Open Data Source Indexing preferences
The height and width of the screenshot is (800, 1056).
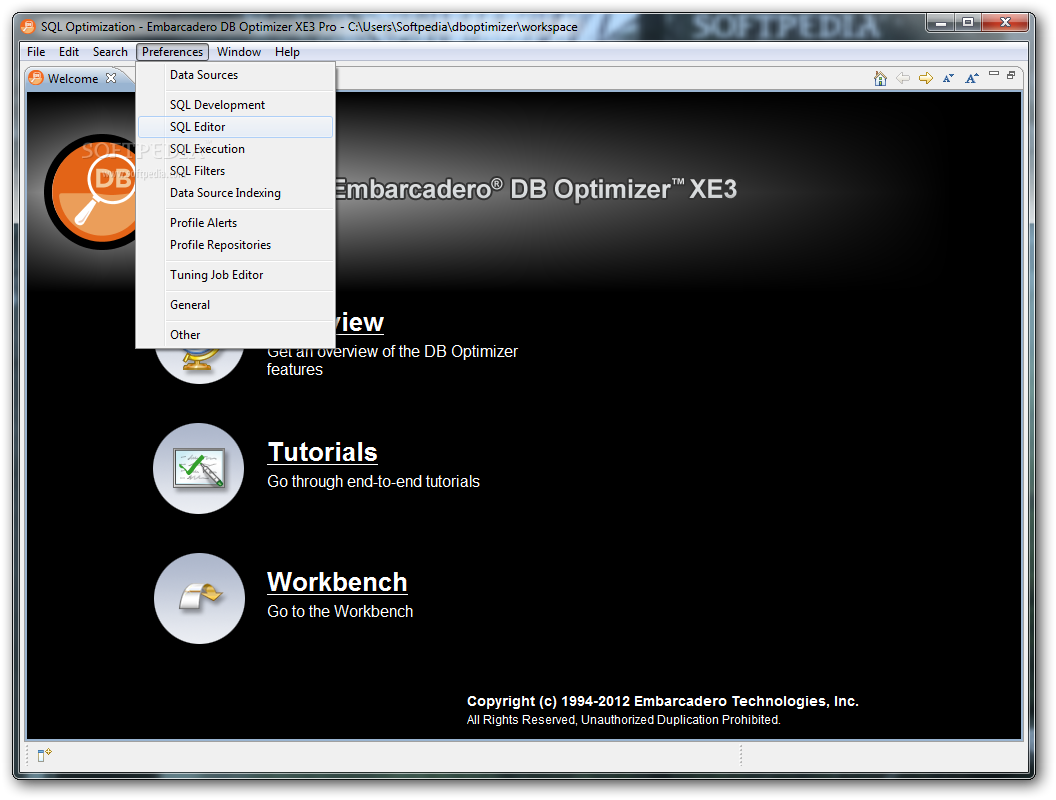click(x=236, y=193)
